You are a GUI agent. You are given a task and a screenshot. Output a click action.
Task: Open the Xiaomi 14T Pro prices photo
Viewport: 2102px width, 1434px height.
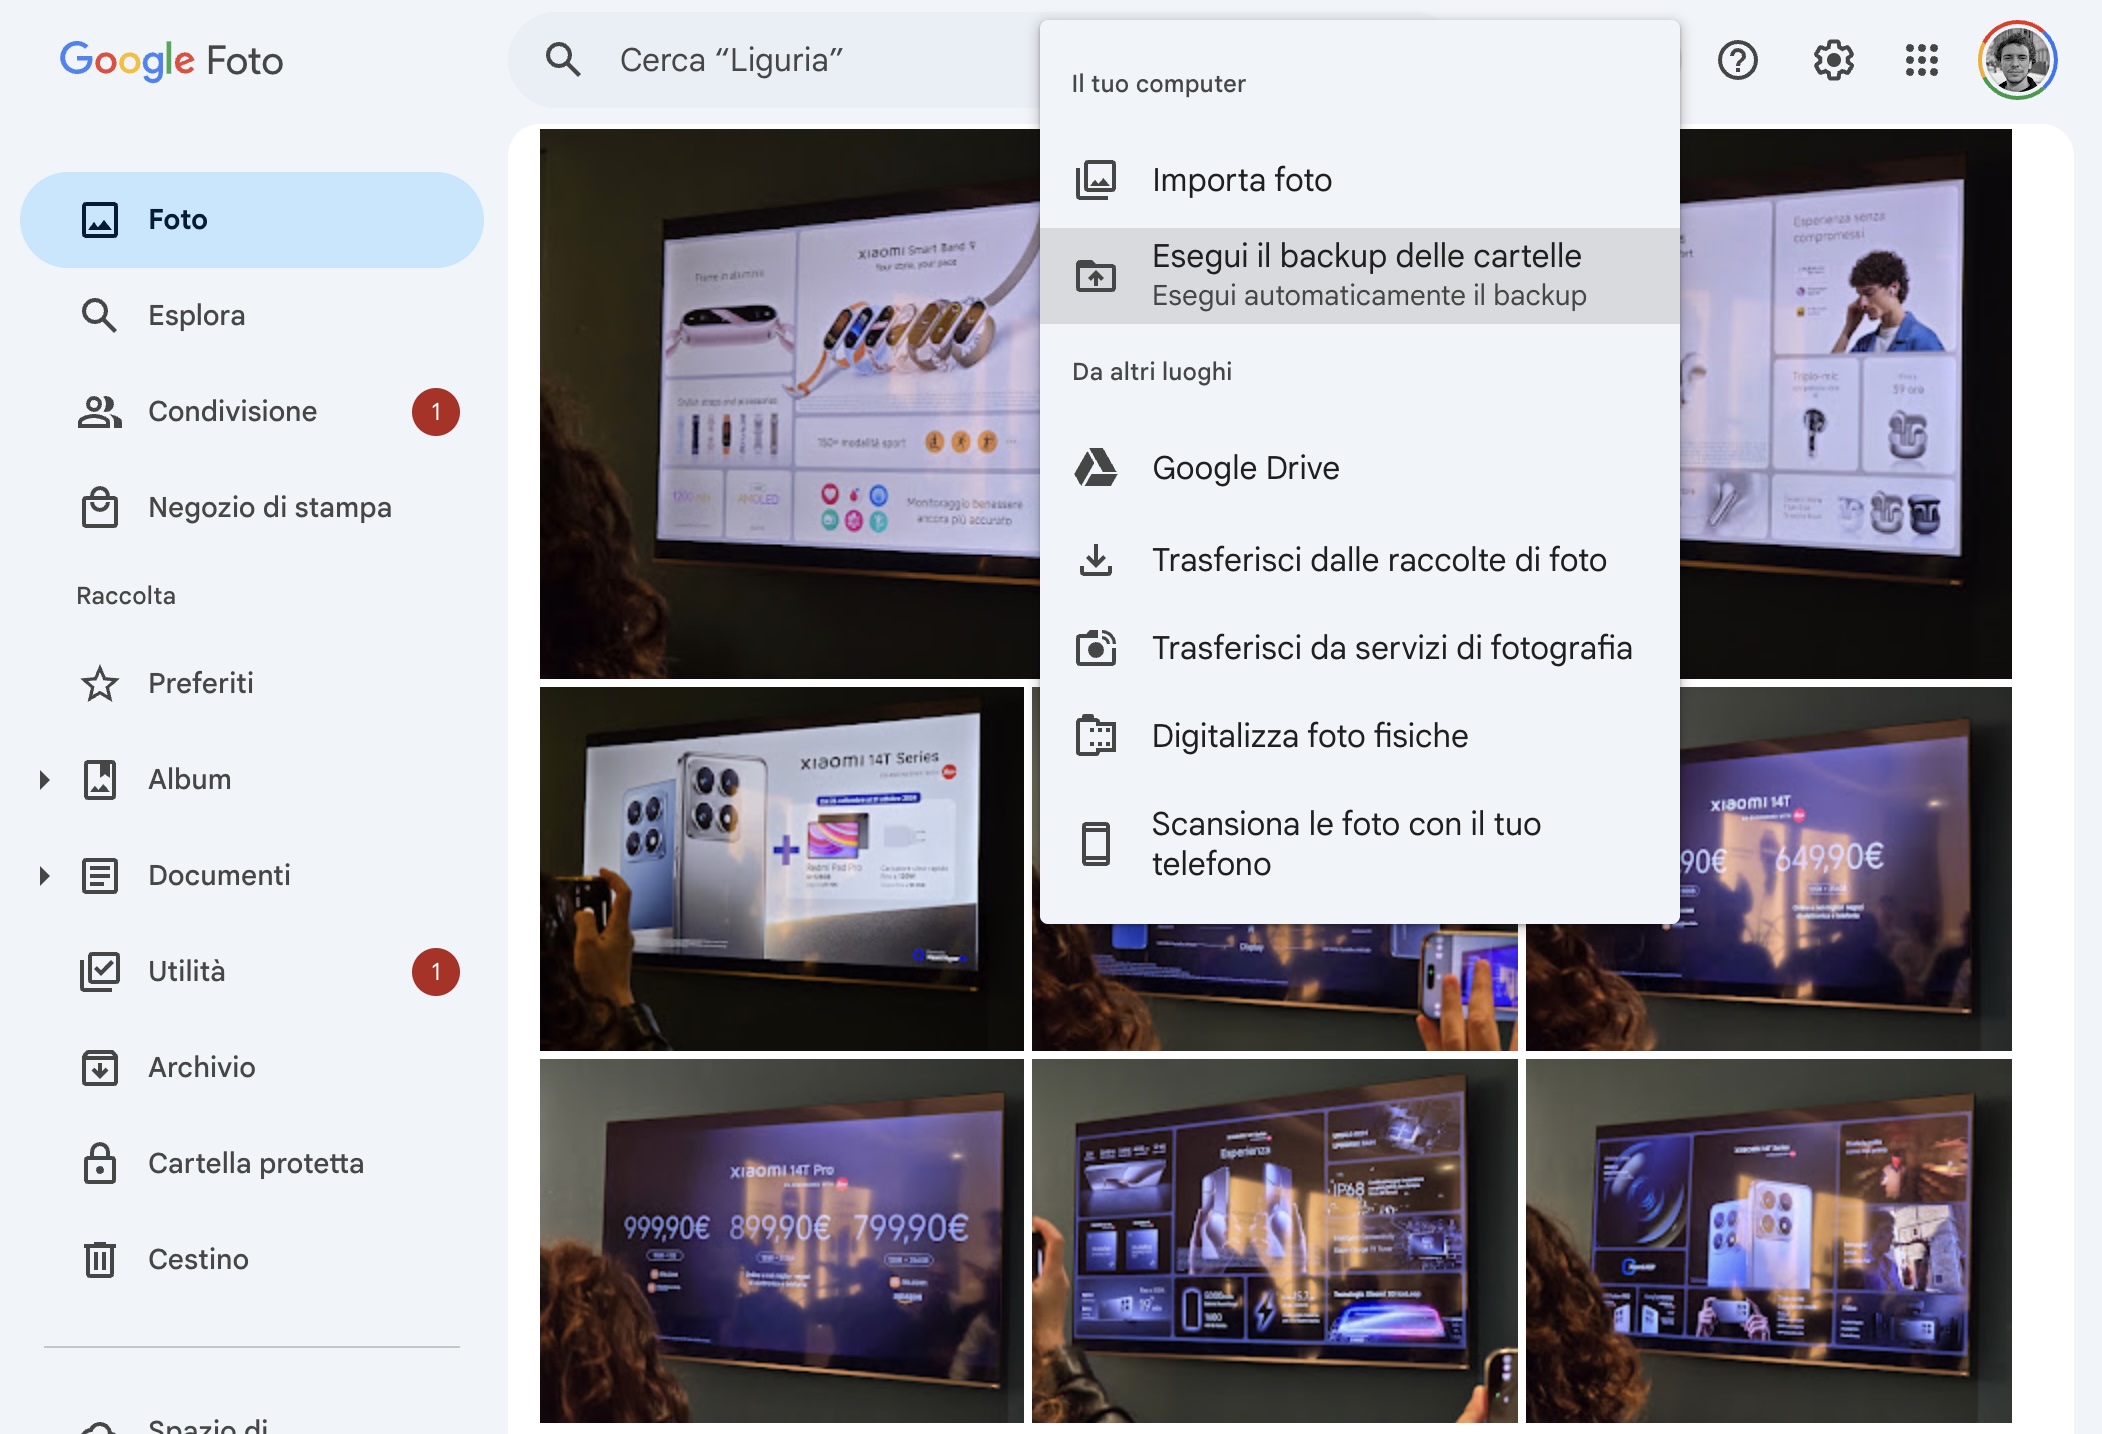[782, 1240]
